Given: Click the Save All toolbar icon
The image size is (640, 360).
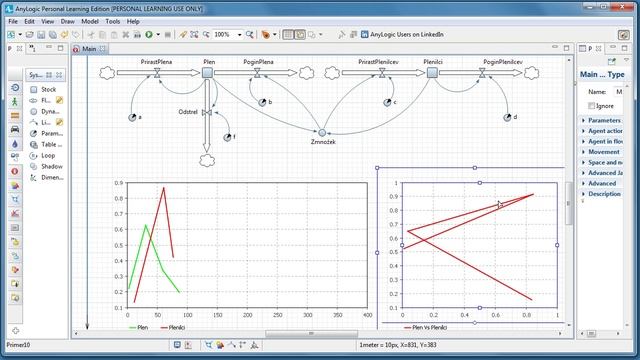Looking at the screenshot, I should click(x=53, y=35).
